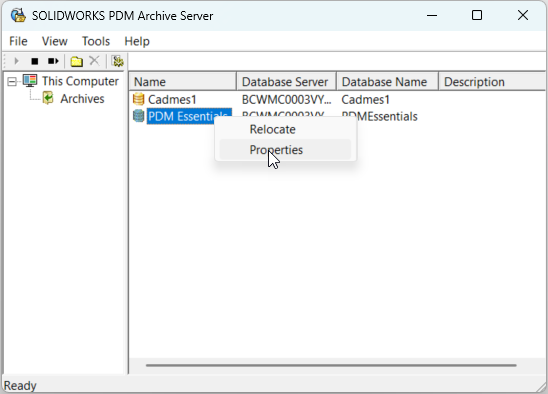Click the SOLIDWORKS PDM title bar app icon
548x394 pixels.
point(18,15)
